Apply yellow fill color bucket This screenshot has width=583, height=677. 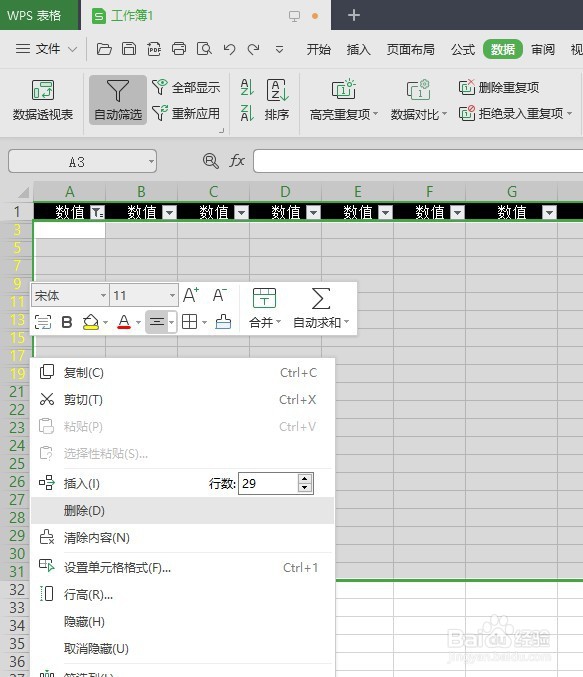(x=91, y=322)
